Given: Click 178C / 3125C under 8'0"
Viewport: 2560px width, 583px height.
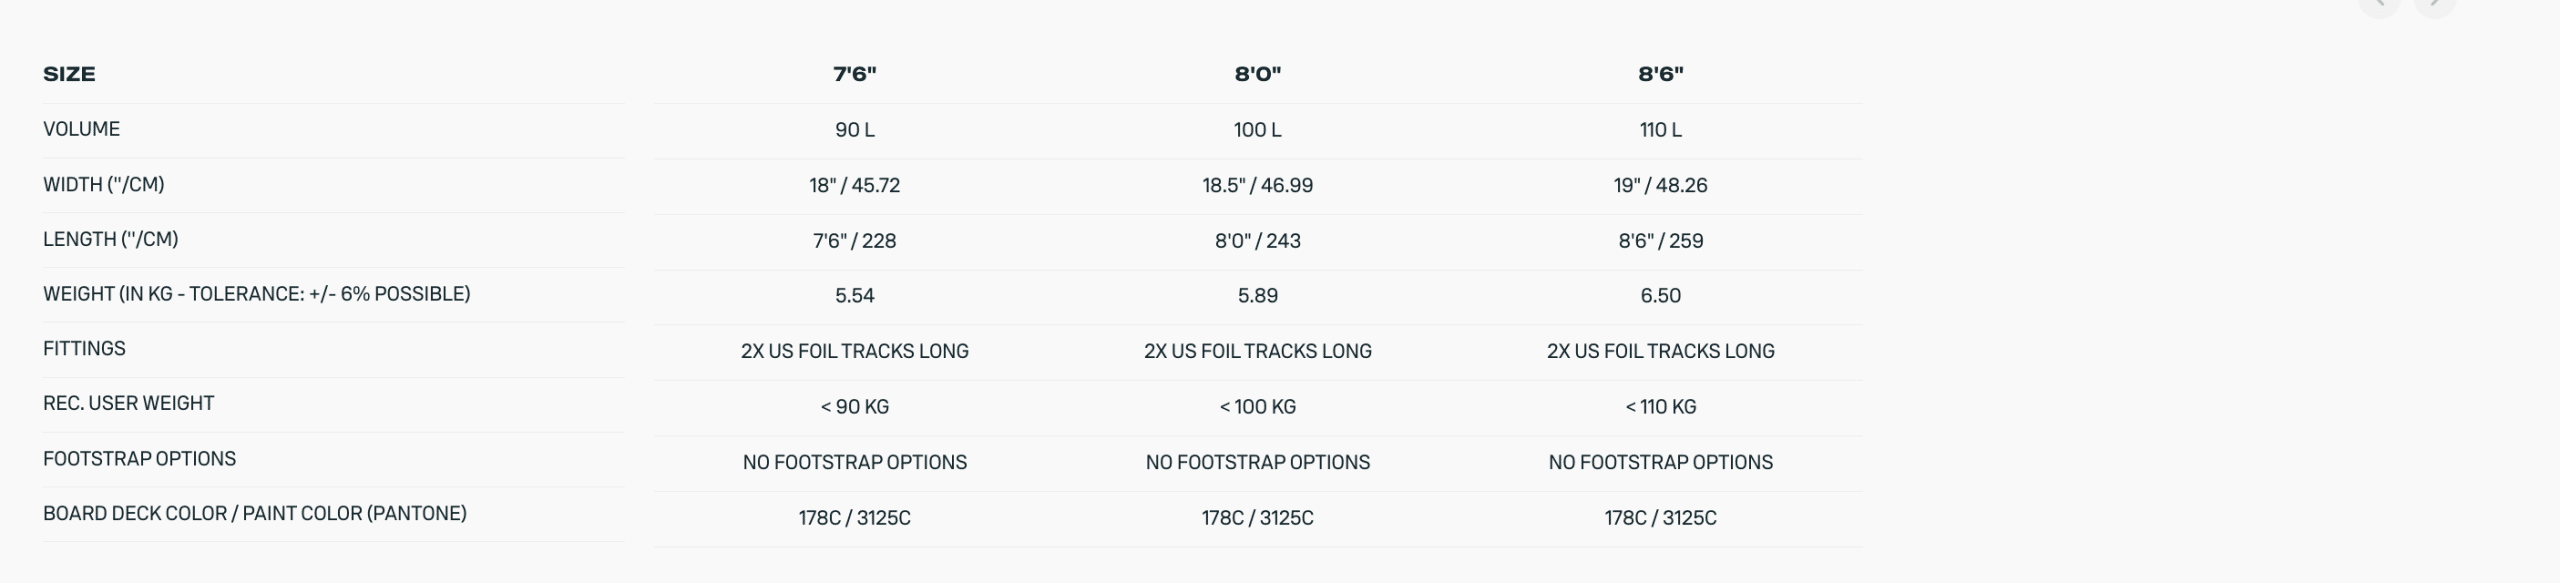Looking at the screenshot, I should point(1257,518).
